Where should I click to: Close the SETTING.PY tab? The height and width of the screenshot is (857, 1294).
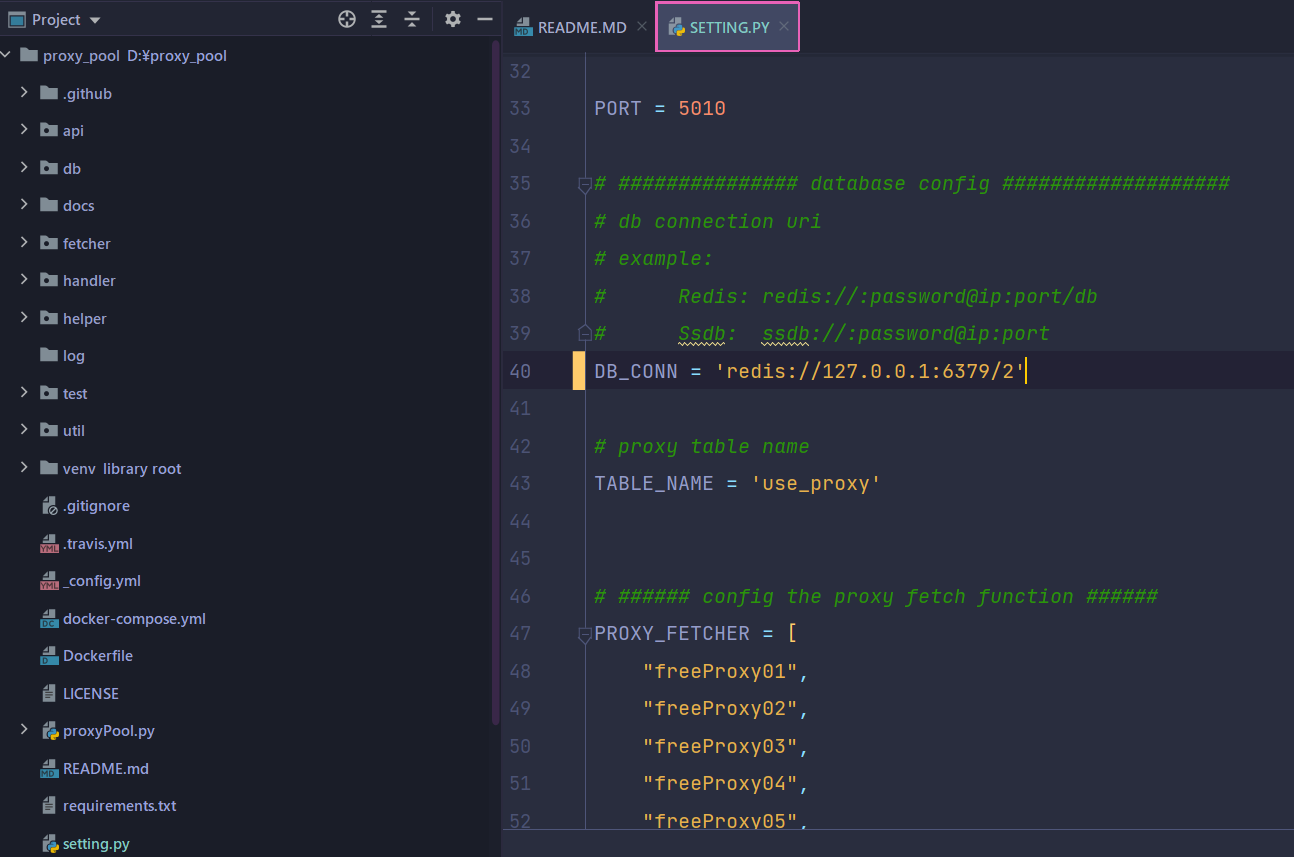coord(785,27)
